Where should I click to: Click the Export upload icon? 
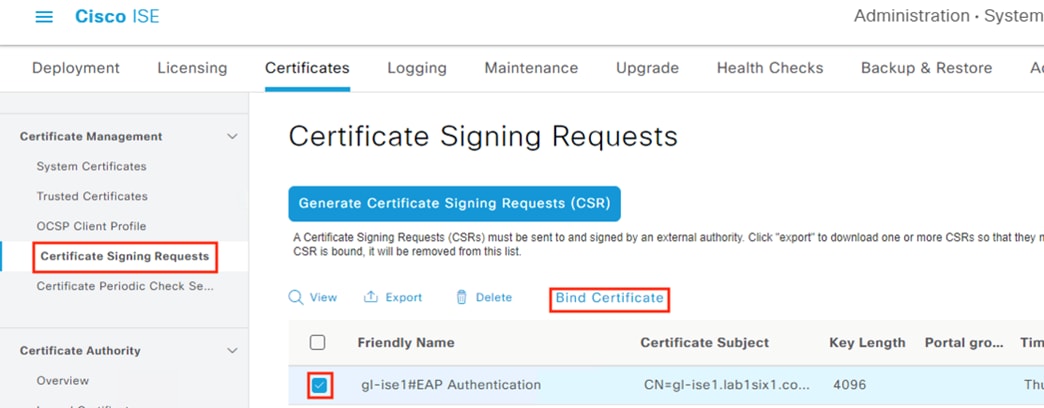[371, 298]
